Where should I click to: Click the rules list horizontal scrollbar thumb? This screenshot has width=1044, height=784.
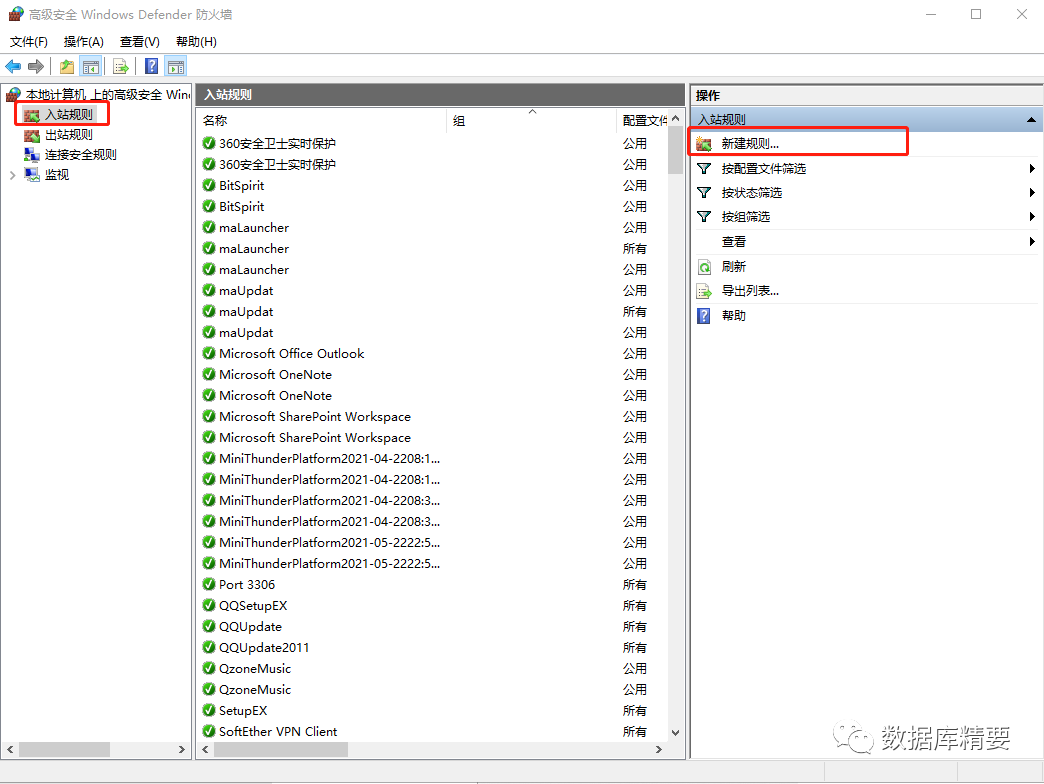pos(280,749)
